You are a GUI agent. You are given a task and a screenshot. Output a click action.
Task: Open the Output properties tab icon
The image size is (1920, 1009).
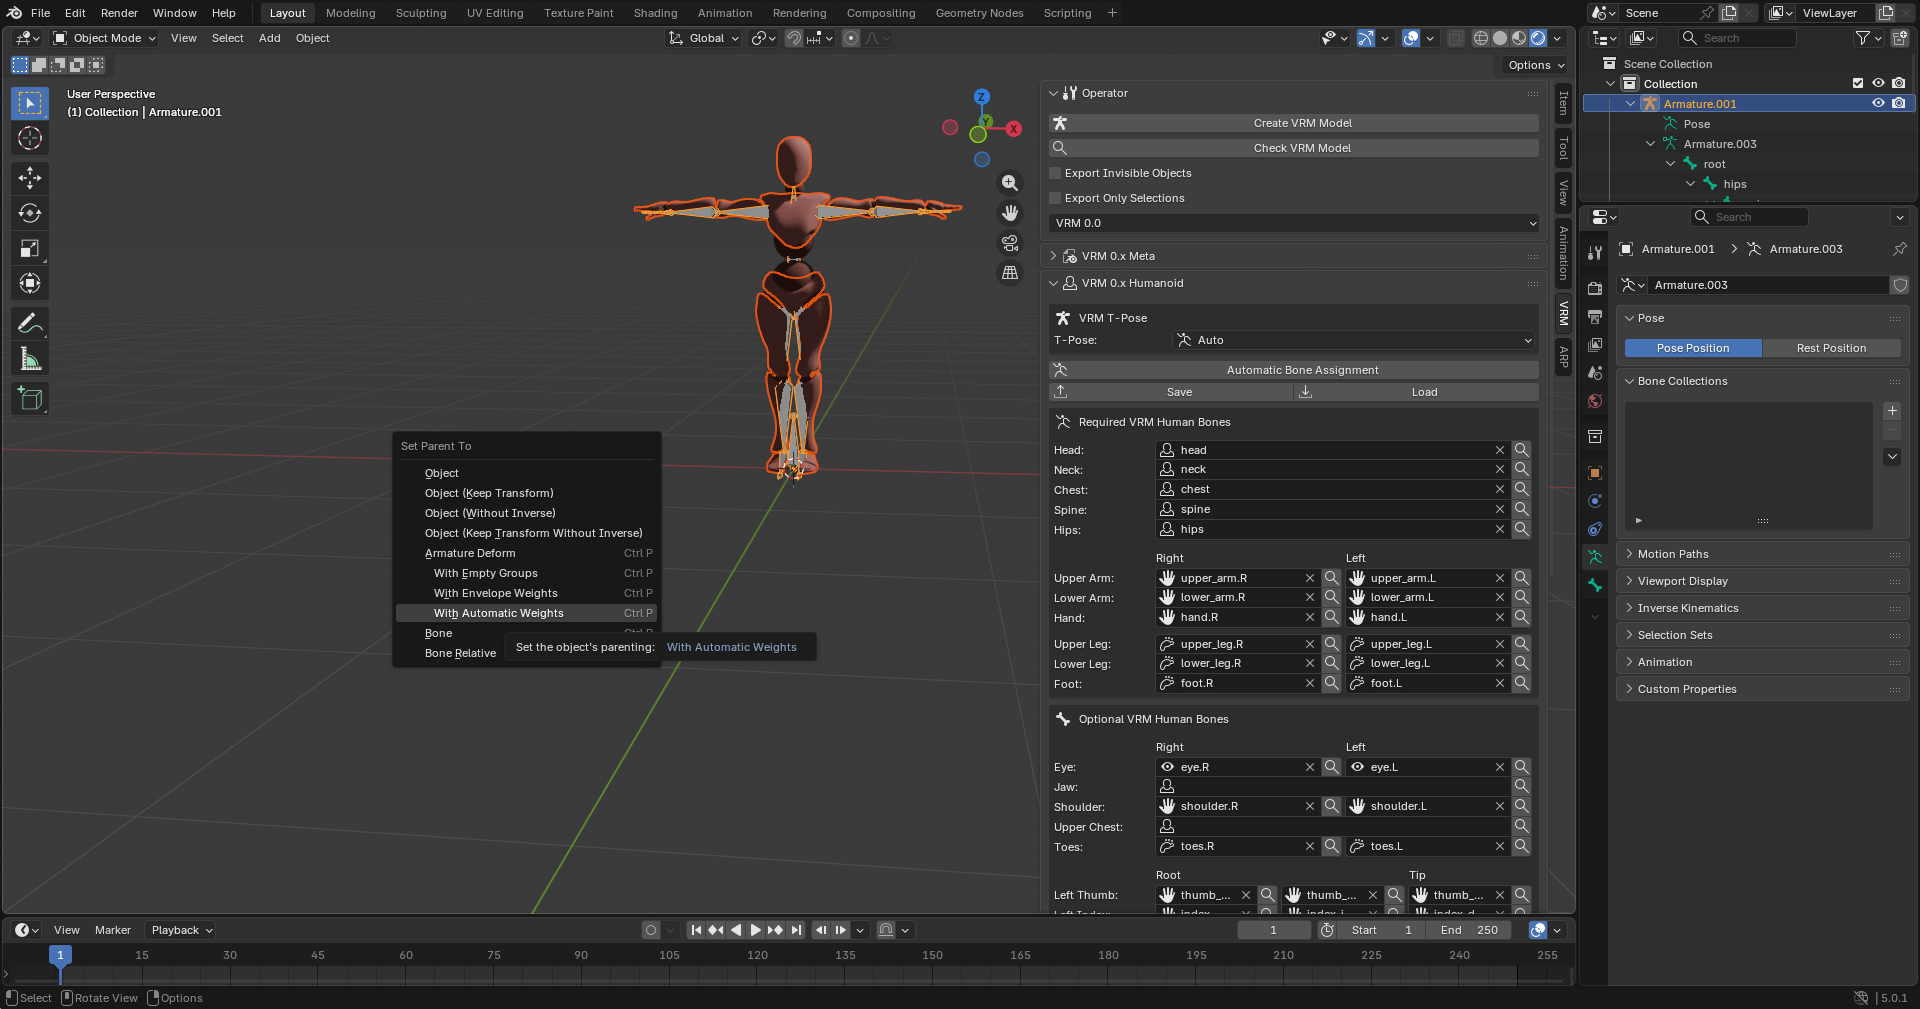point(1595,316)
